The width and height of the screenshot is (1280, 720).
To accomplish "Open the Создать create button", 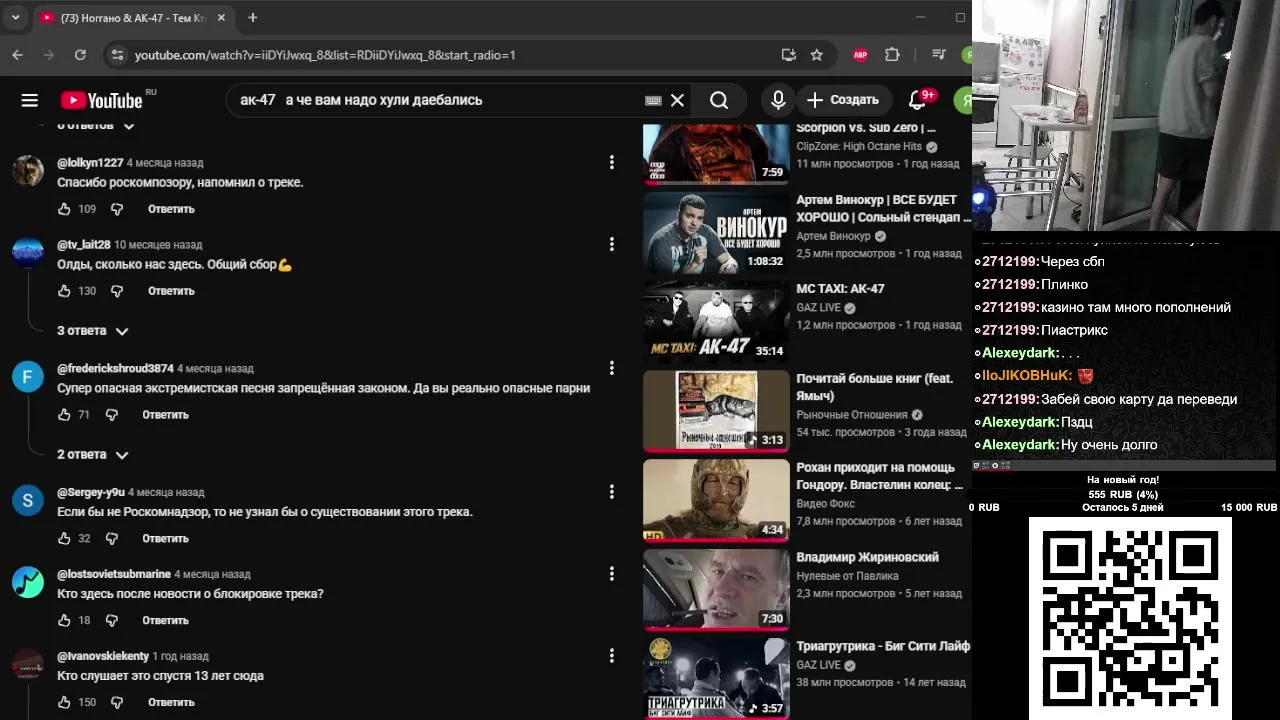I will tap(843, 100).
